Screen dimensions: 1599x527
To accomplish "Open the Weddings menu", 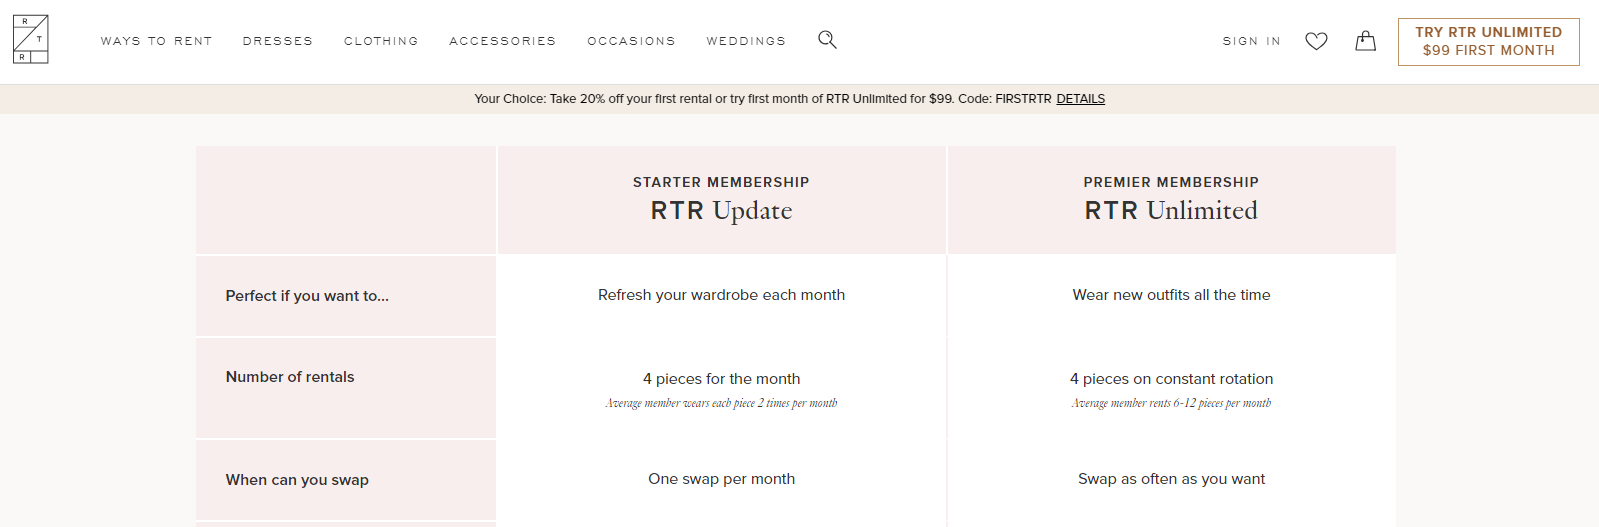I will (746, 41).
